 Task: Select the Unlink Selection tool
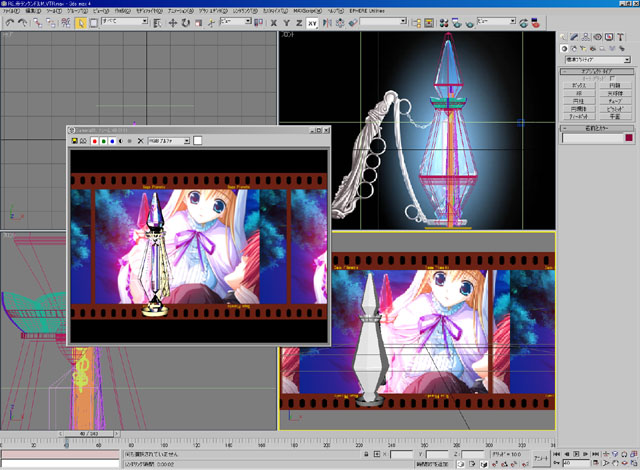[x=51, y=23]
